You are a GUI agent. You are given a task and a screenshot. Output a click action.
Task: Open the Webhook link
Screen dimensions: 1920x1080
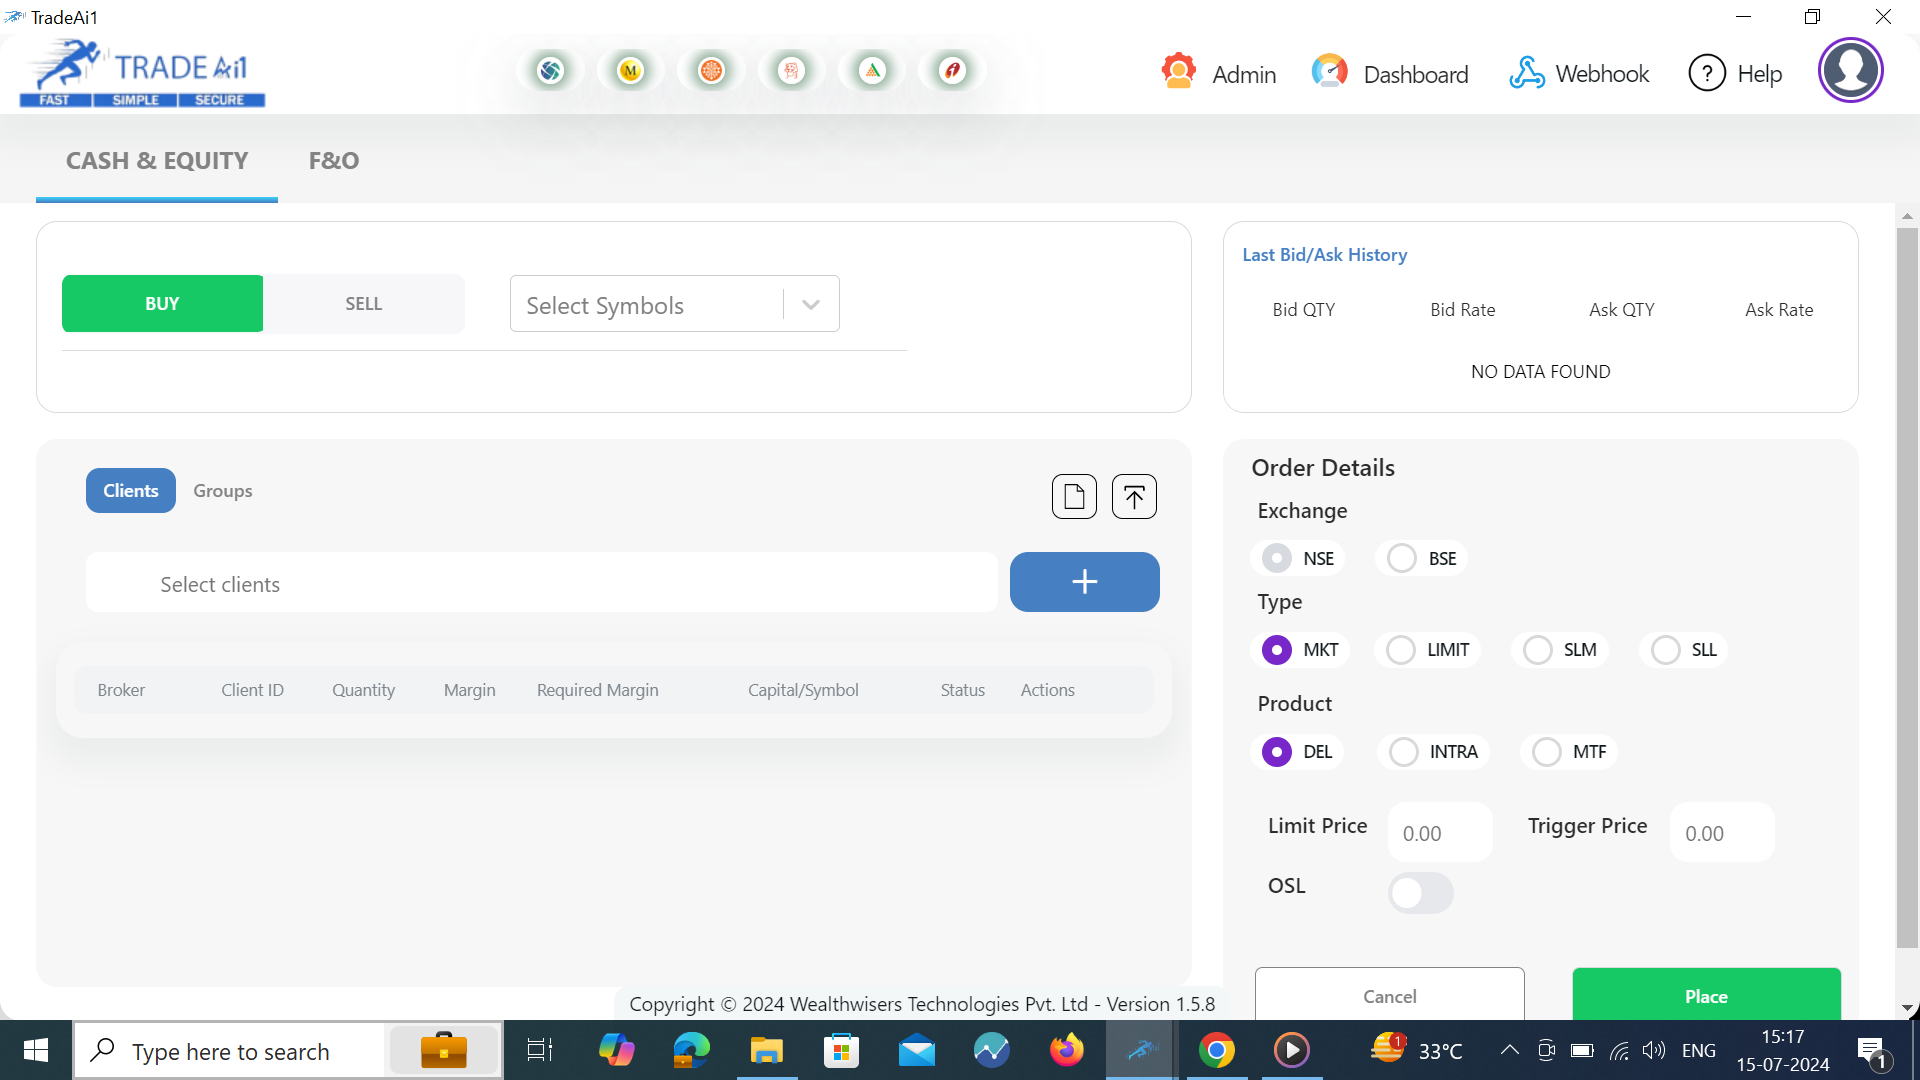[1602, 74]
